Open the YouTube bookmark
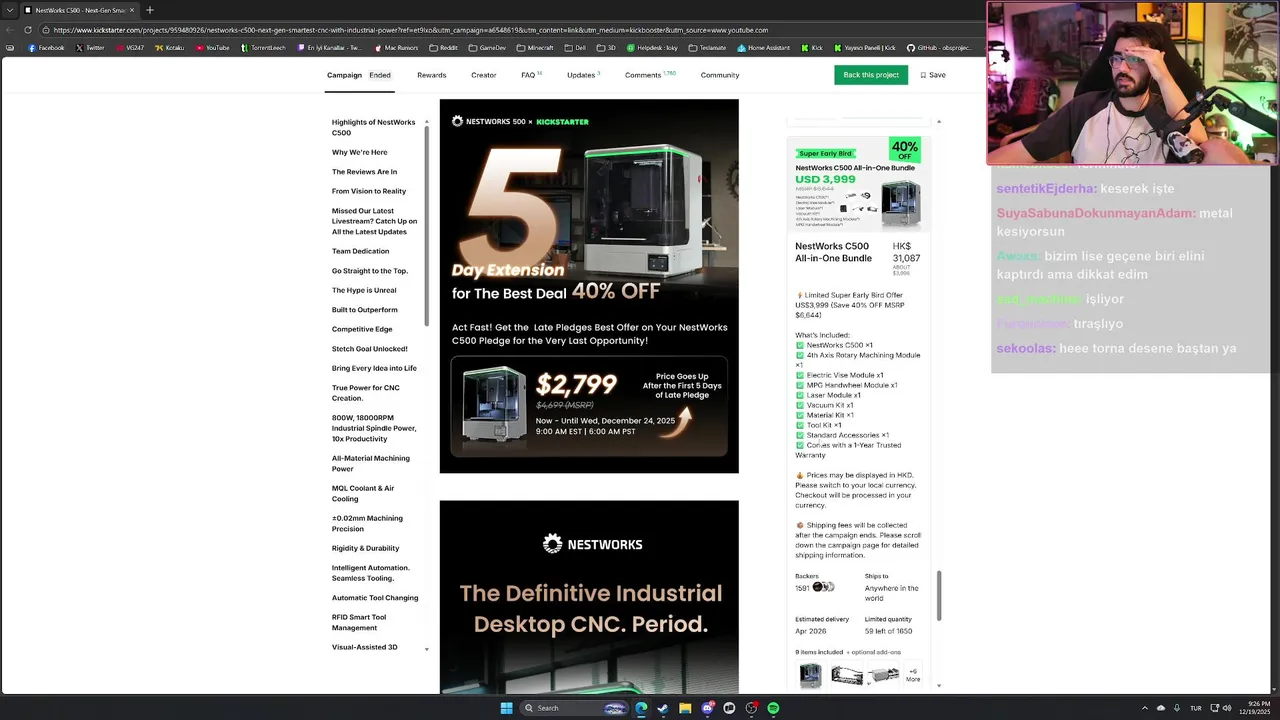Viewport: 1280px width, 720px height. pyautogui.click(x=212, y=48)
